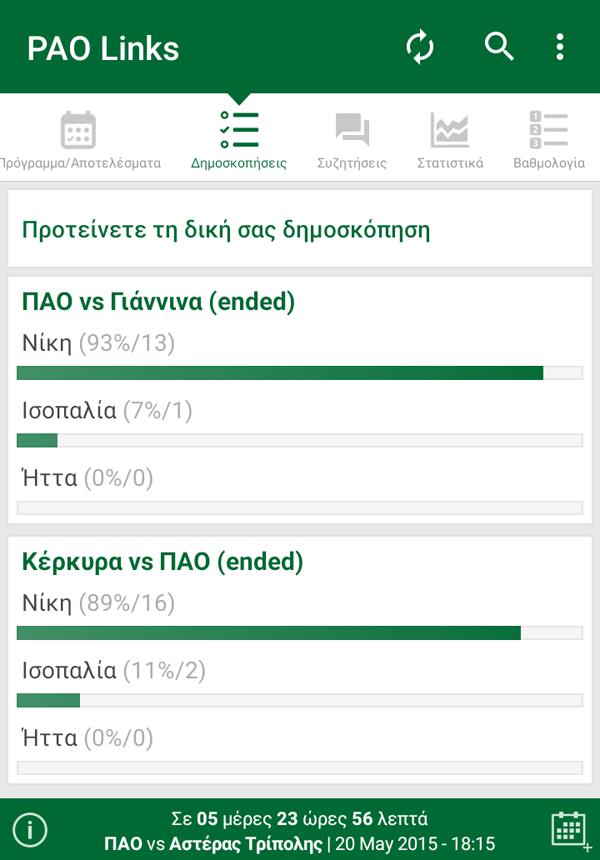The height and width of the screenshot is (860, 600).
Task: Switch to the Συζητήσεις tab label
Action: point(352,163)
